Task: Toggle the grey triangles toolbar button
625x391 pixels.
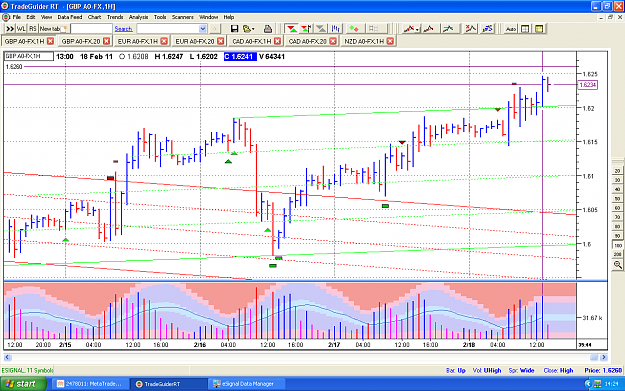Action: [x=321, y=29]
